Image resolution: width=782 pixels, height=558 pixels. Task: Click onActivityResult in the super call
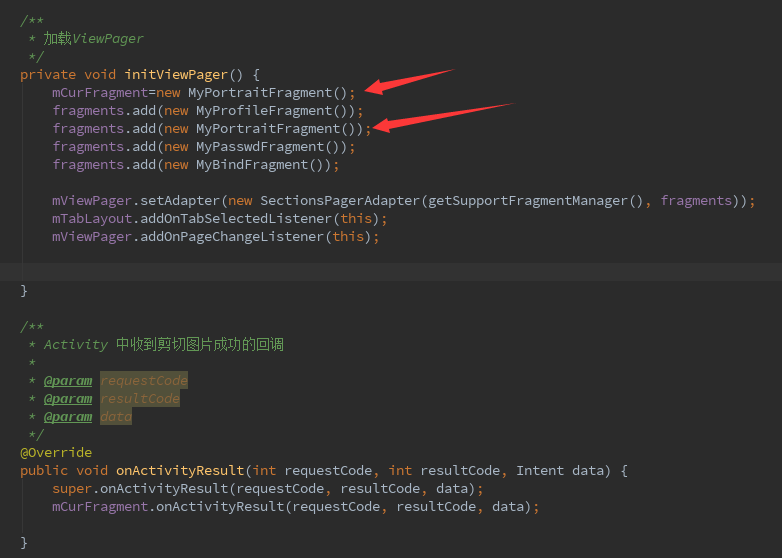tap(164, 488)
